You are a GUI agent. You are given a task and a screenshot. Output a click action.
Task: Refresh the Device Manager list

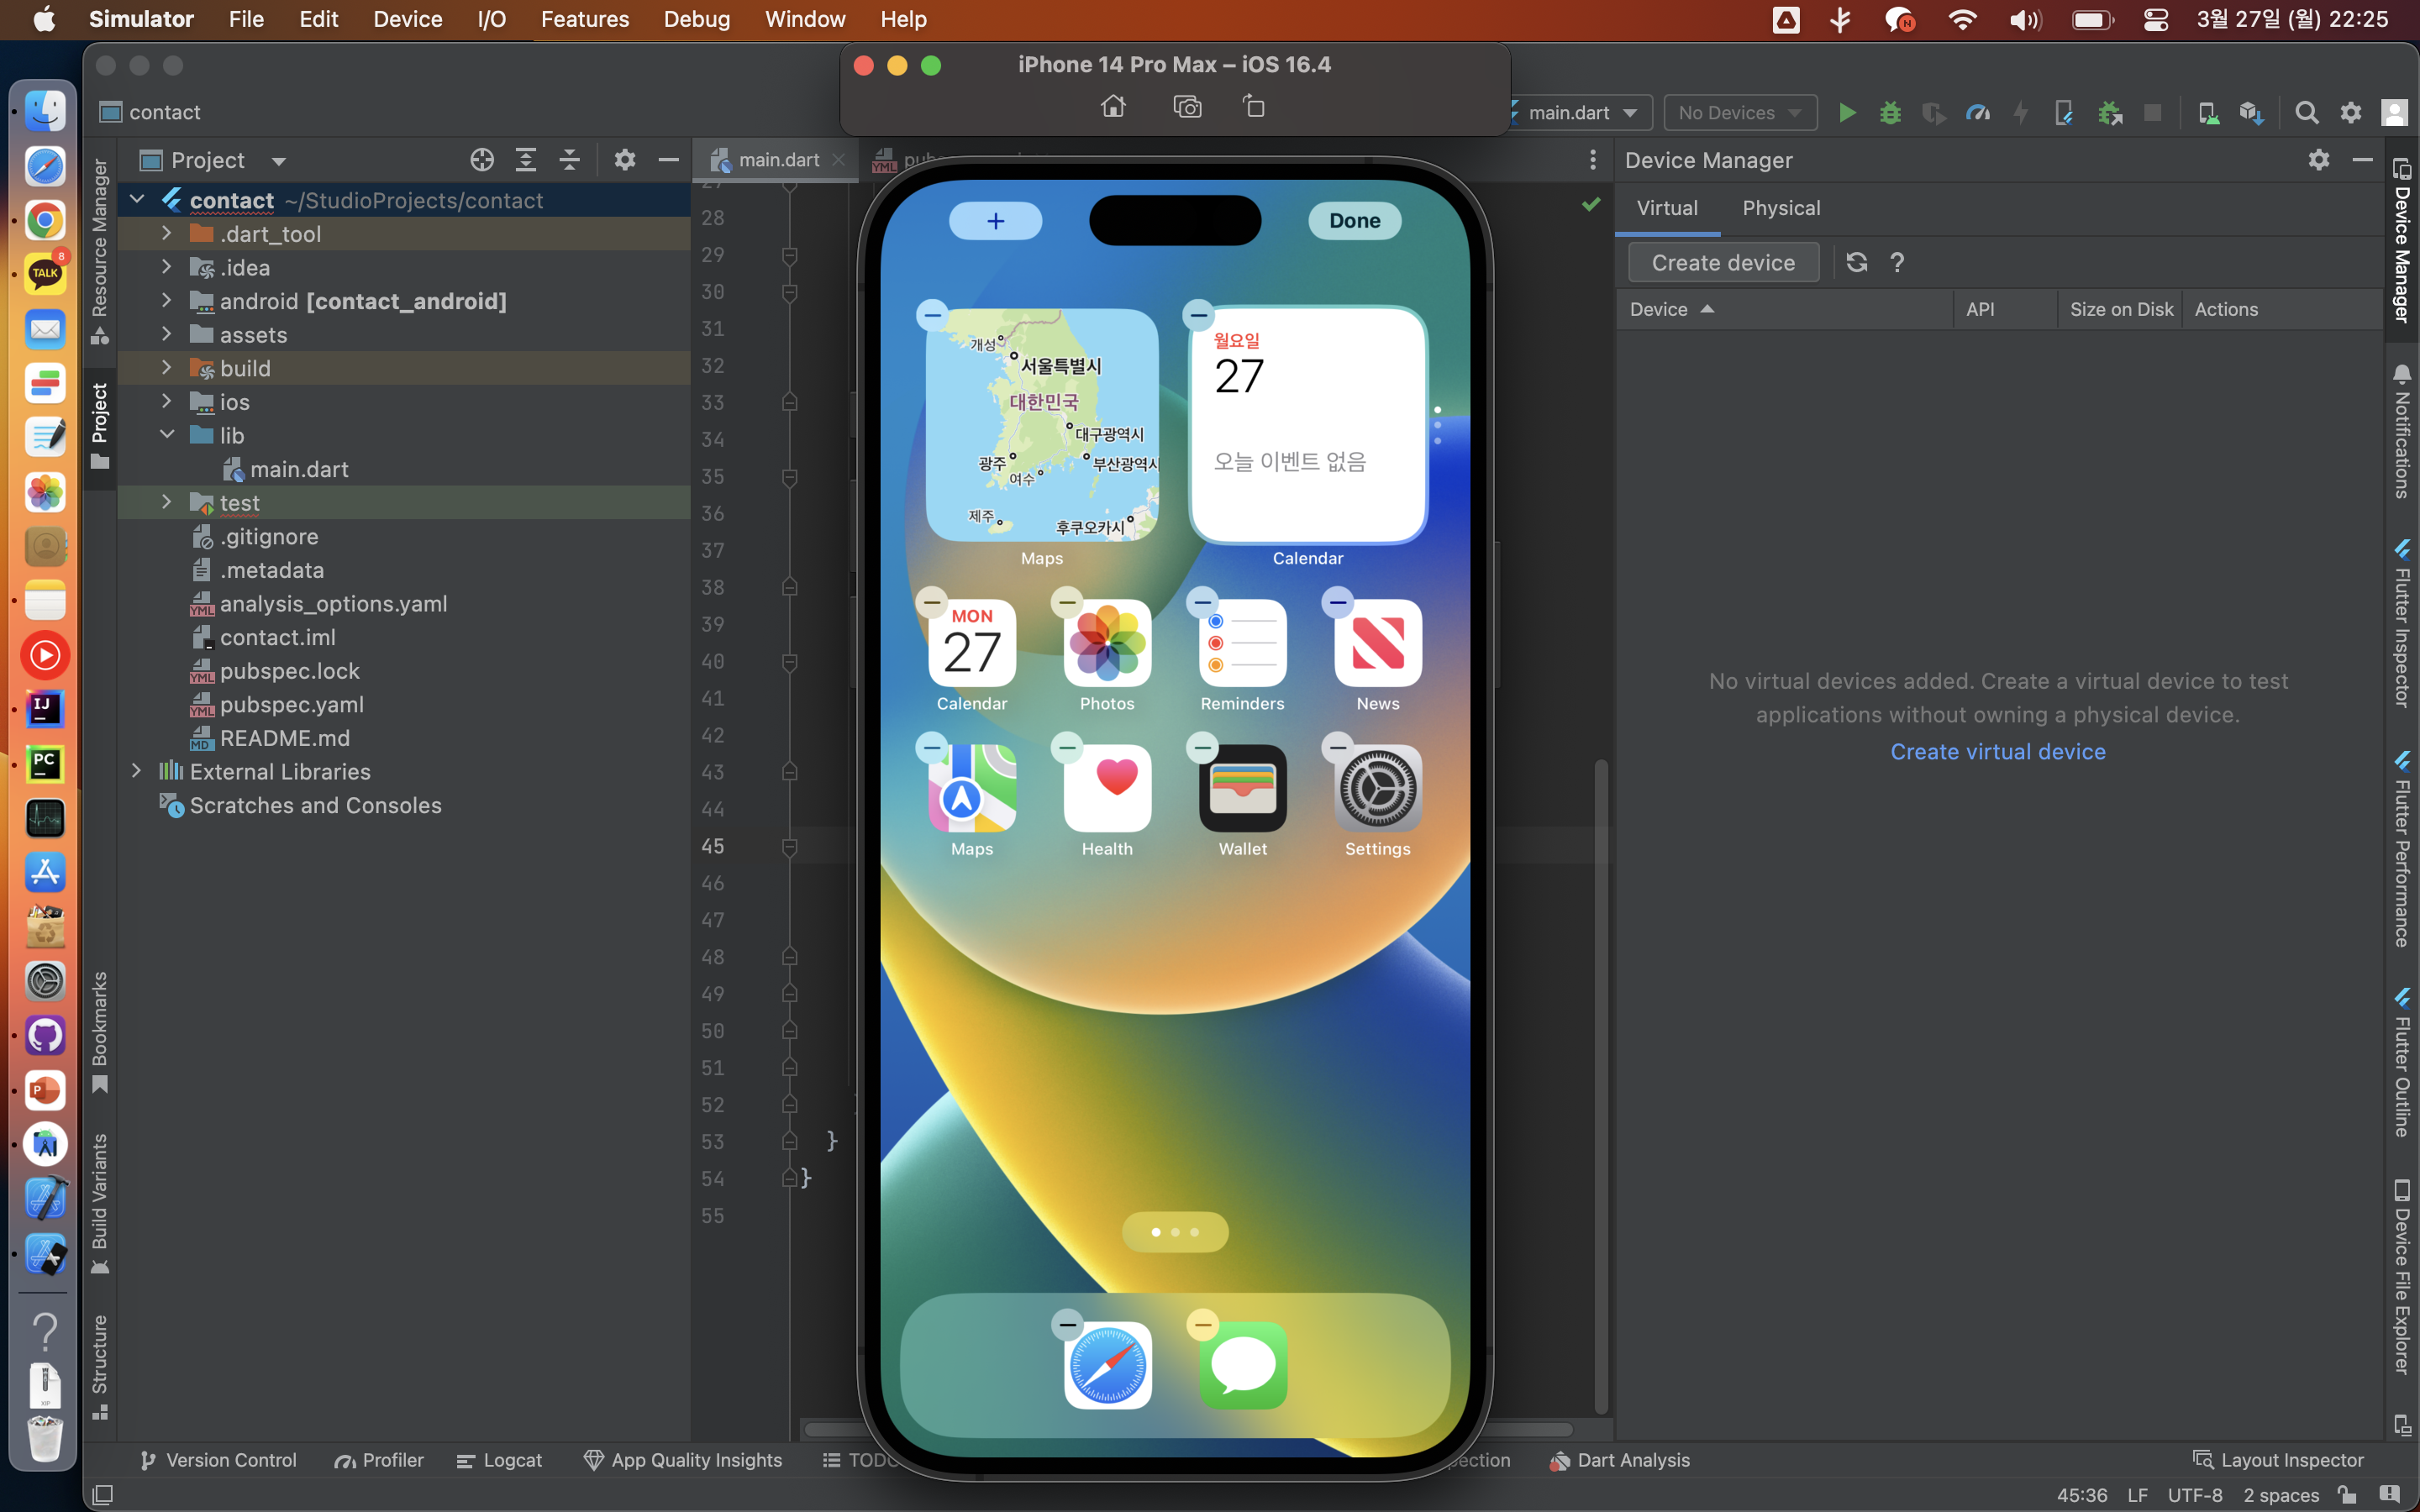(1857, 262)
